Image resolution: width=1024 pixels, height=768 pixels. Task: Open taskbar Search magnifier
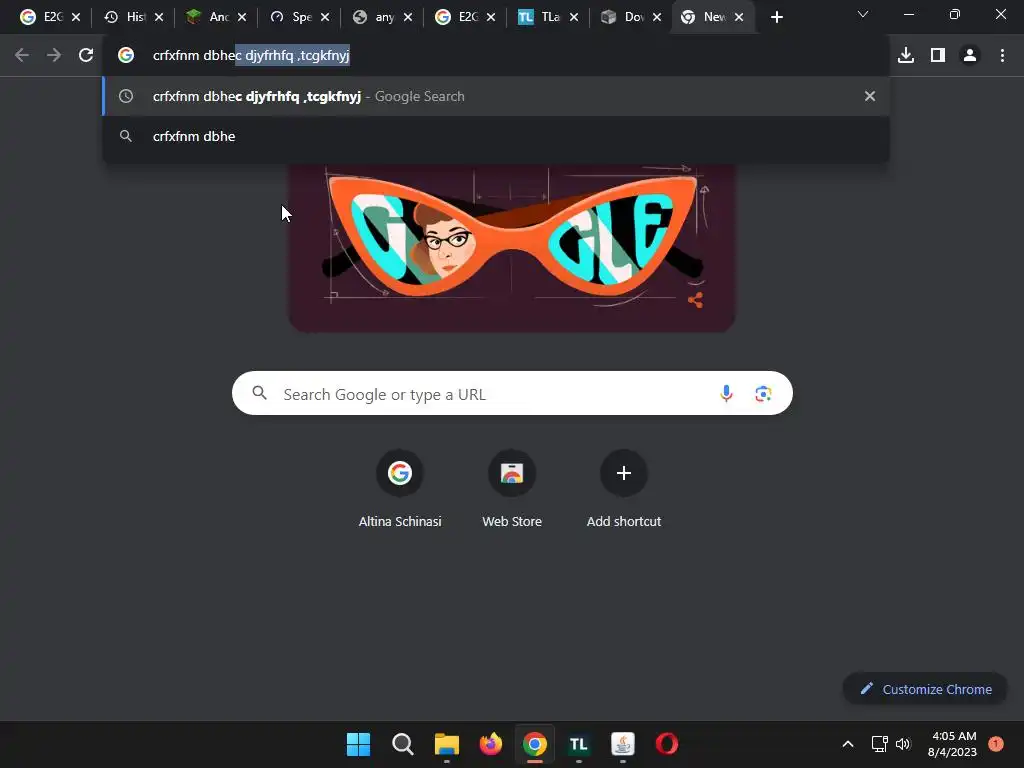click(402, 744)
